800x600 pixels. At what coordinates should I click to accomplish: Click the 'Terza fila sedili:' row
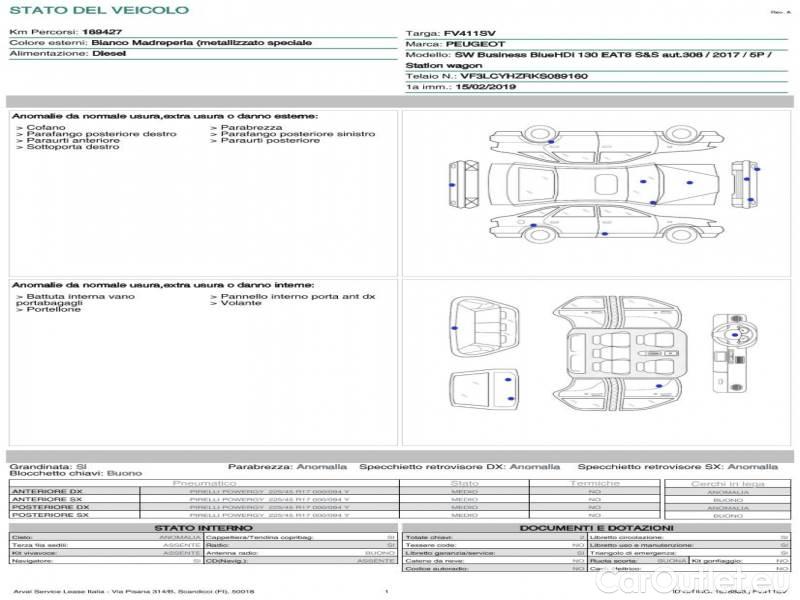(106, 545)
